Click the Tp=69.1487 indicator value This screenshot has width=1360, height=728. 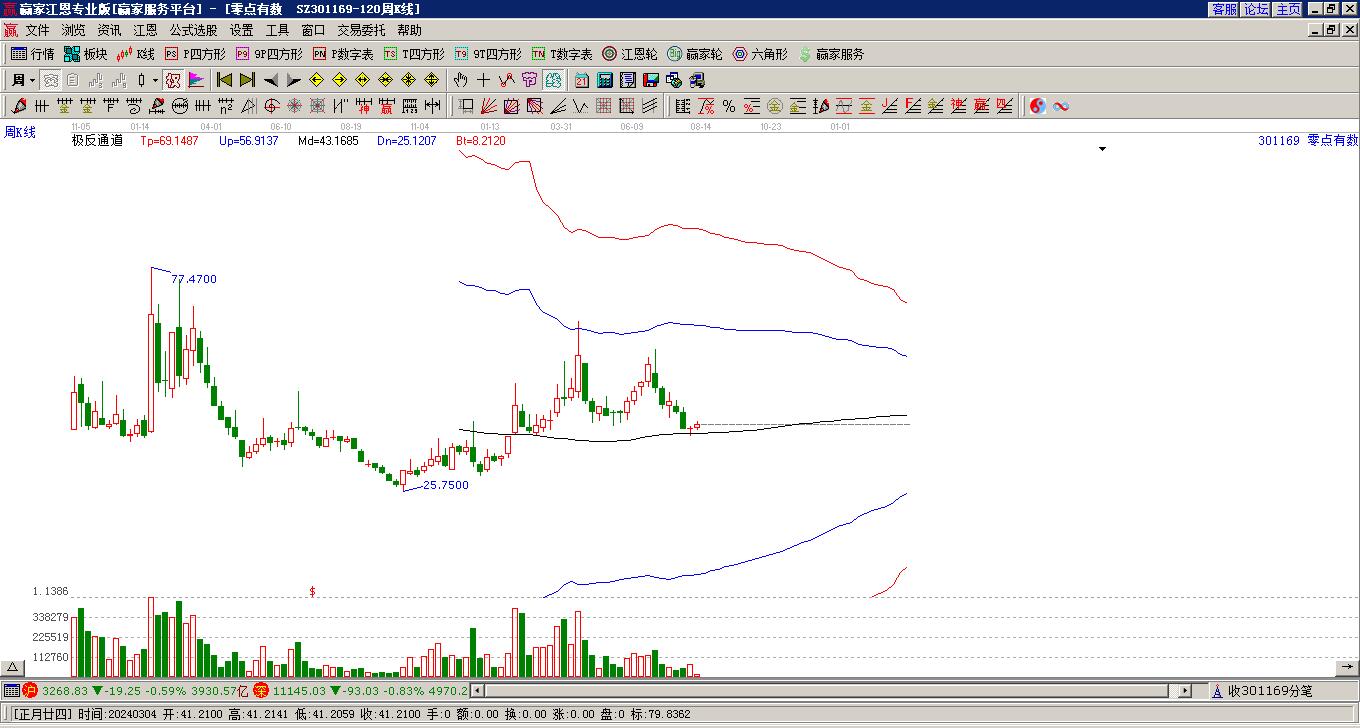pyautogui.click(x=169, y=141)
